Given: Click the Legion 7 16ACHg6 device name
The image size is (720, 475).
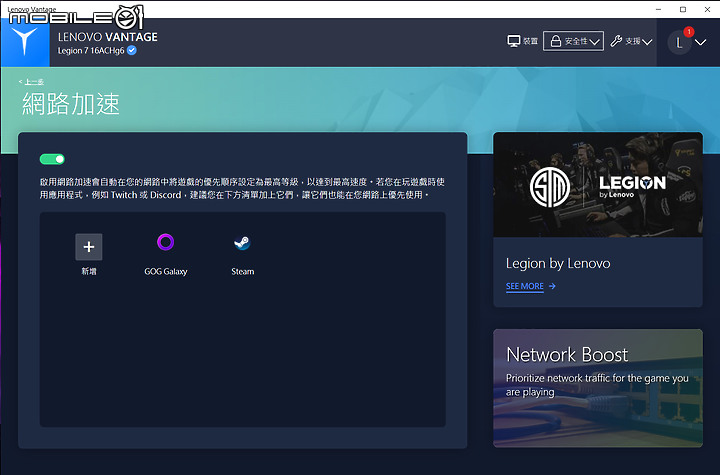Looking at the screenshot, I should [x=91, y=51].
